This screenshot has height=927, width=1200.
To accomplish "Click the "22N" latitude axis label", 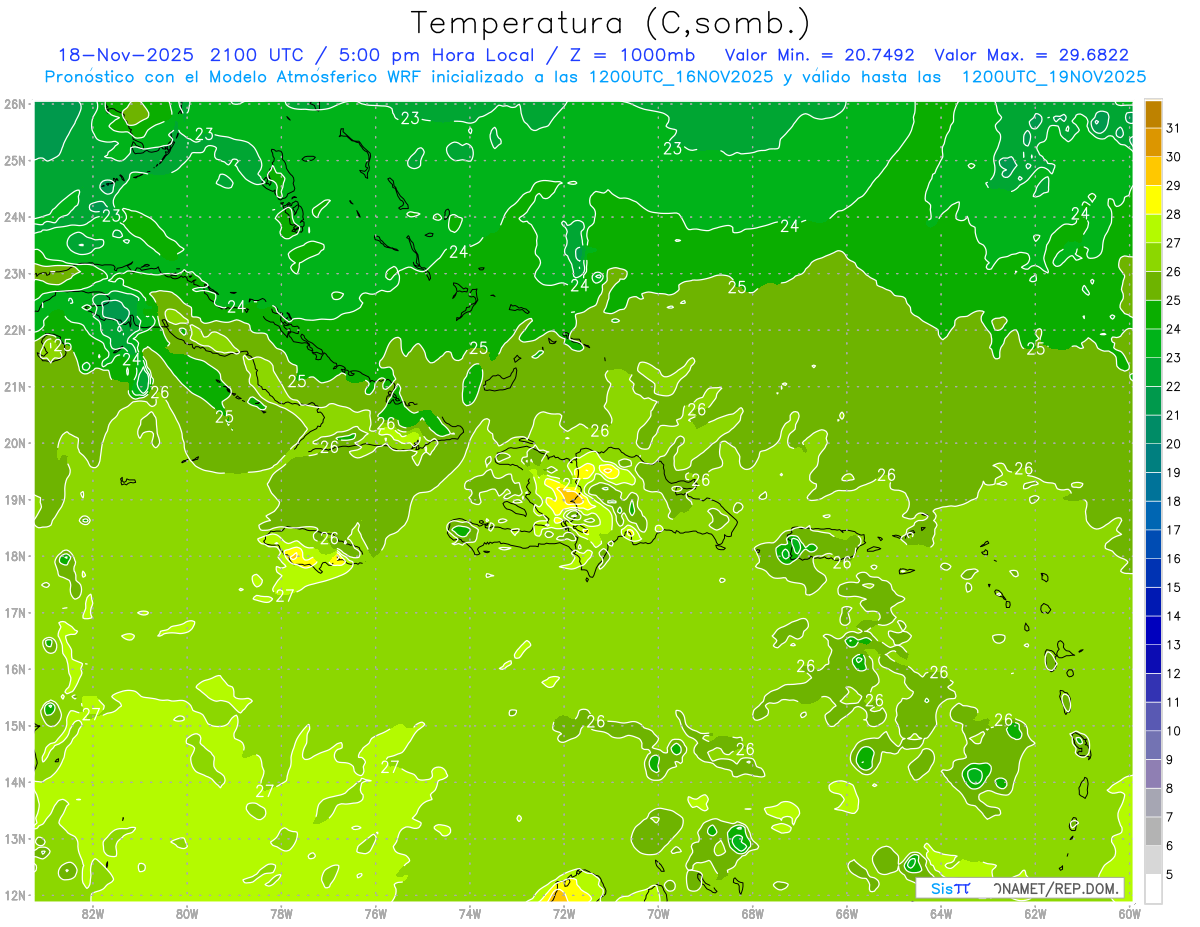I will tap(15, 330).
